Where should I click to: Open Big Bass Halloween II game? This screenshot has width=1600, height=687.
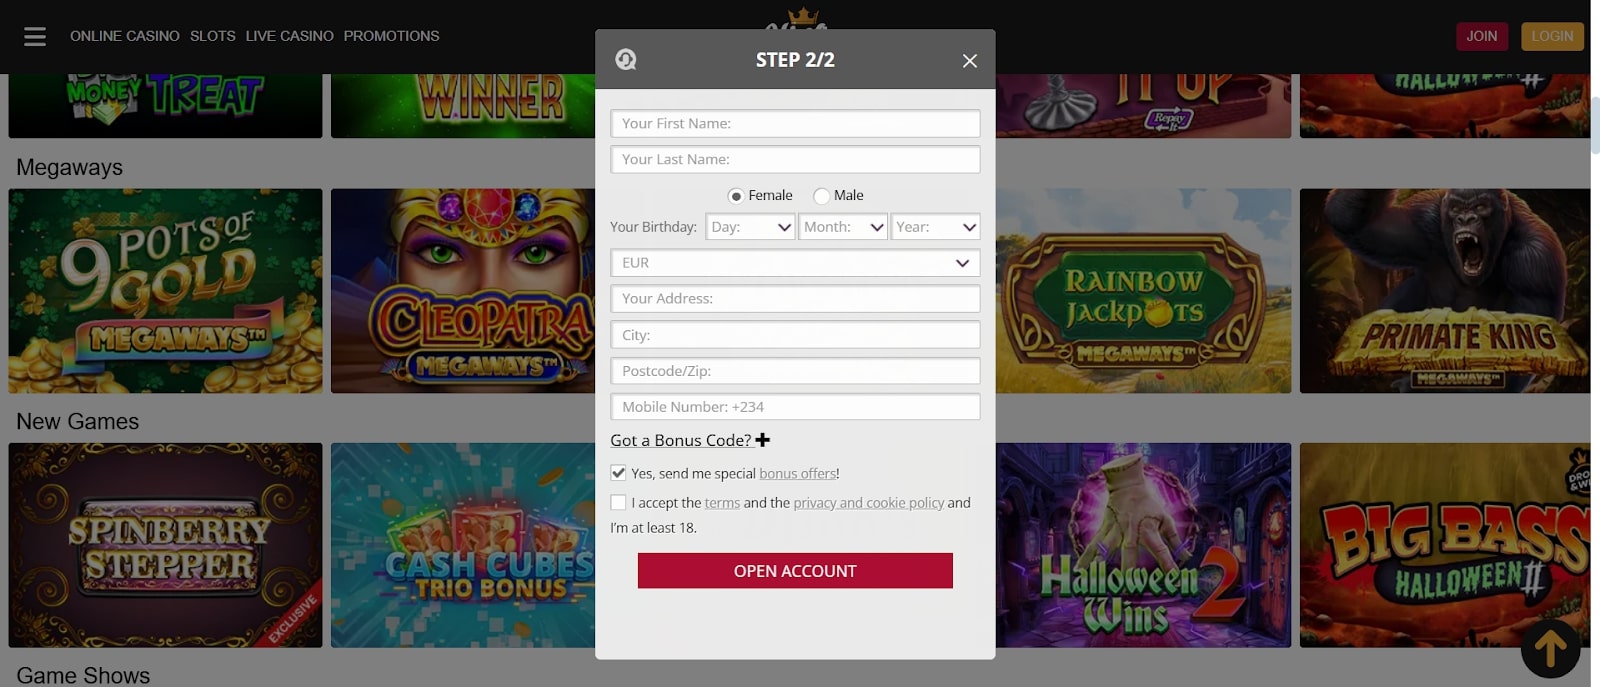click(x=1445, y=545)
